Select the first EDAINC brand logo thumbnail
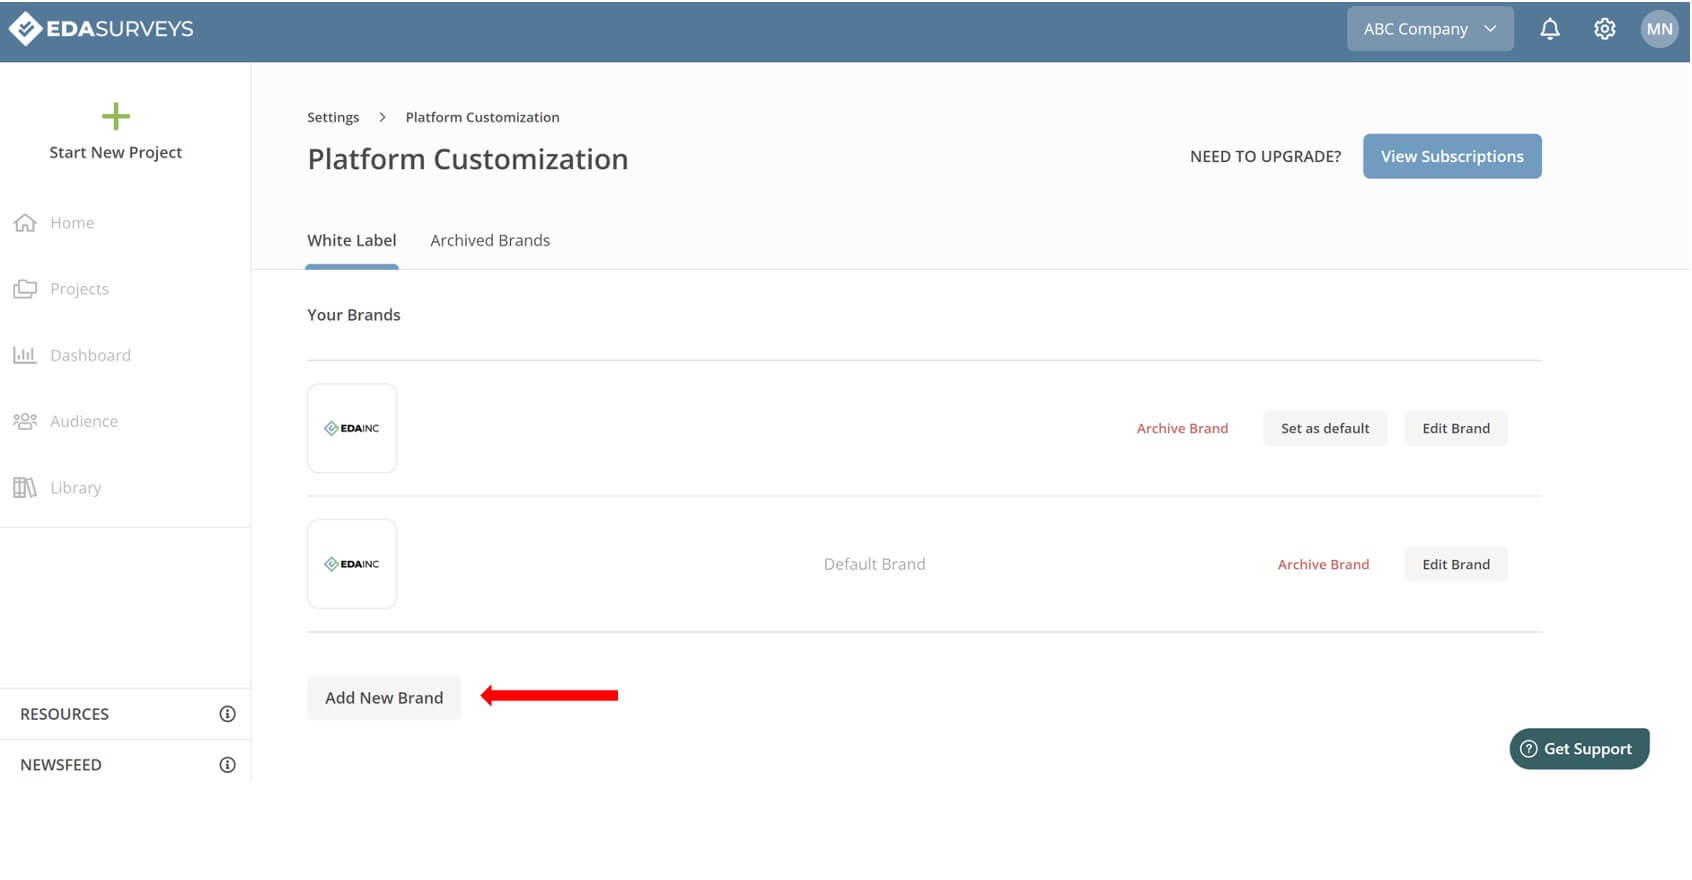1692x880 pixels. click(x=352, y=428)
